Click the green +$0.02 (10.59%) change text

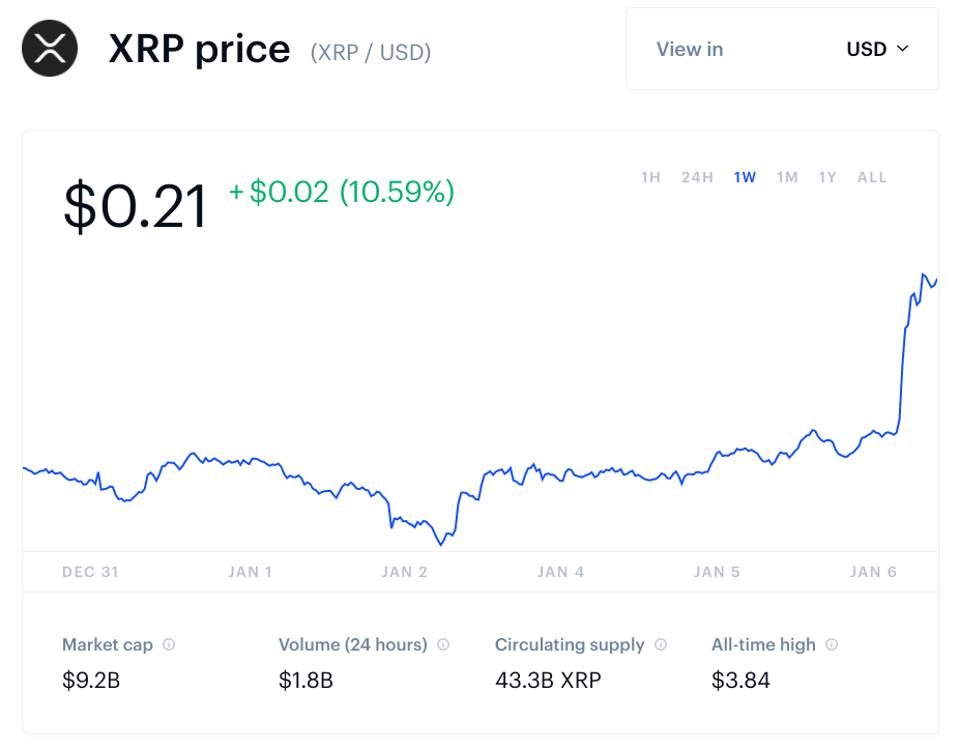tap(340, 192)
